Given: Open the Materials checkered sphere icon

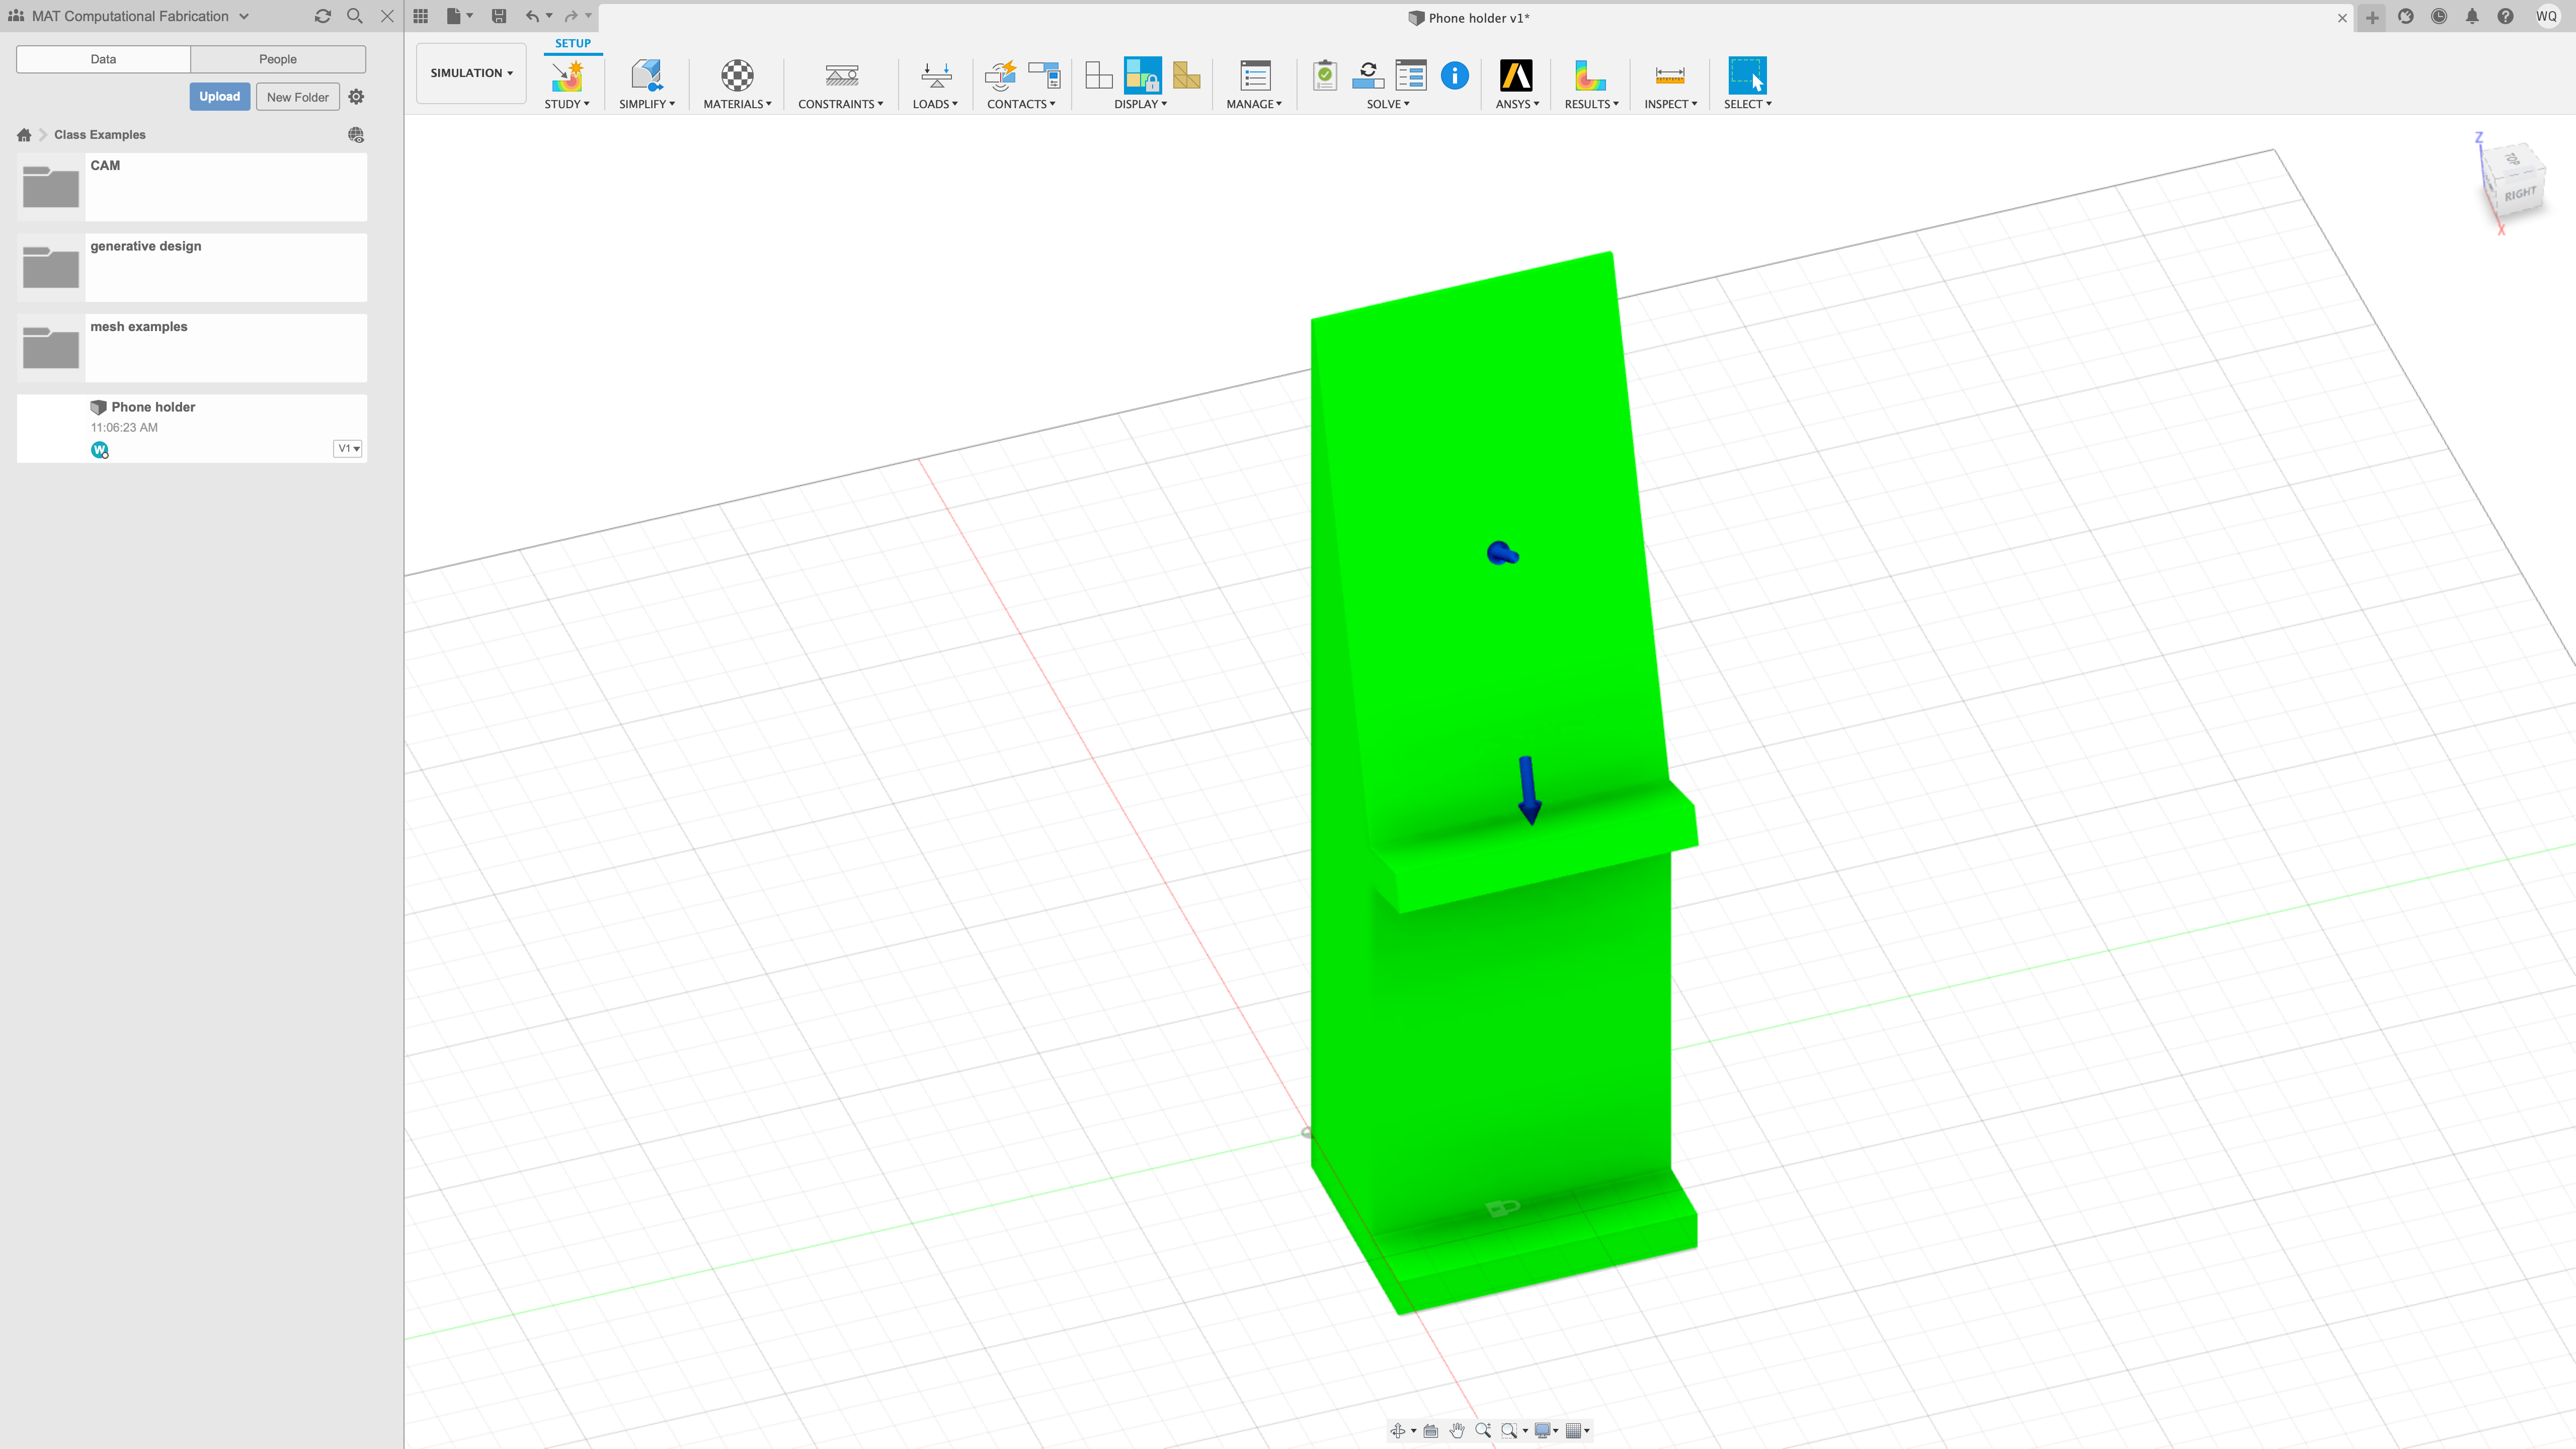Looking at the screenshot, I should 737,76.
